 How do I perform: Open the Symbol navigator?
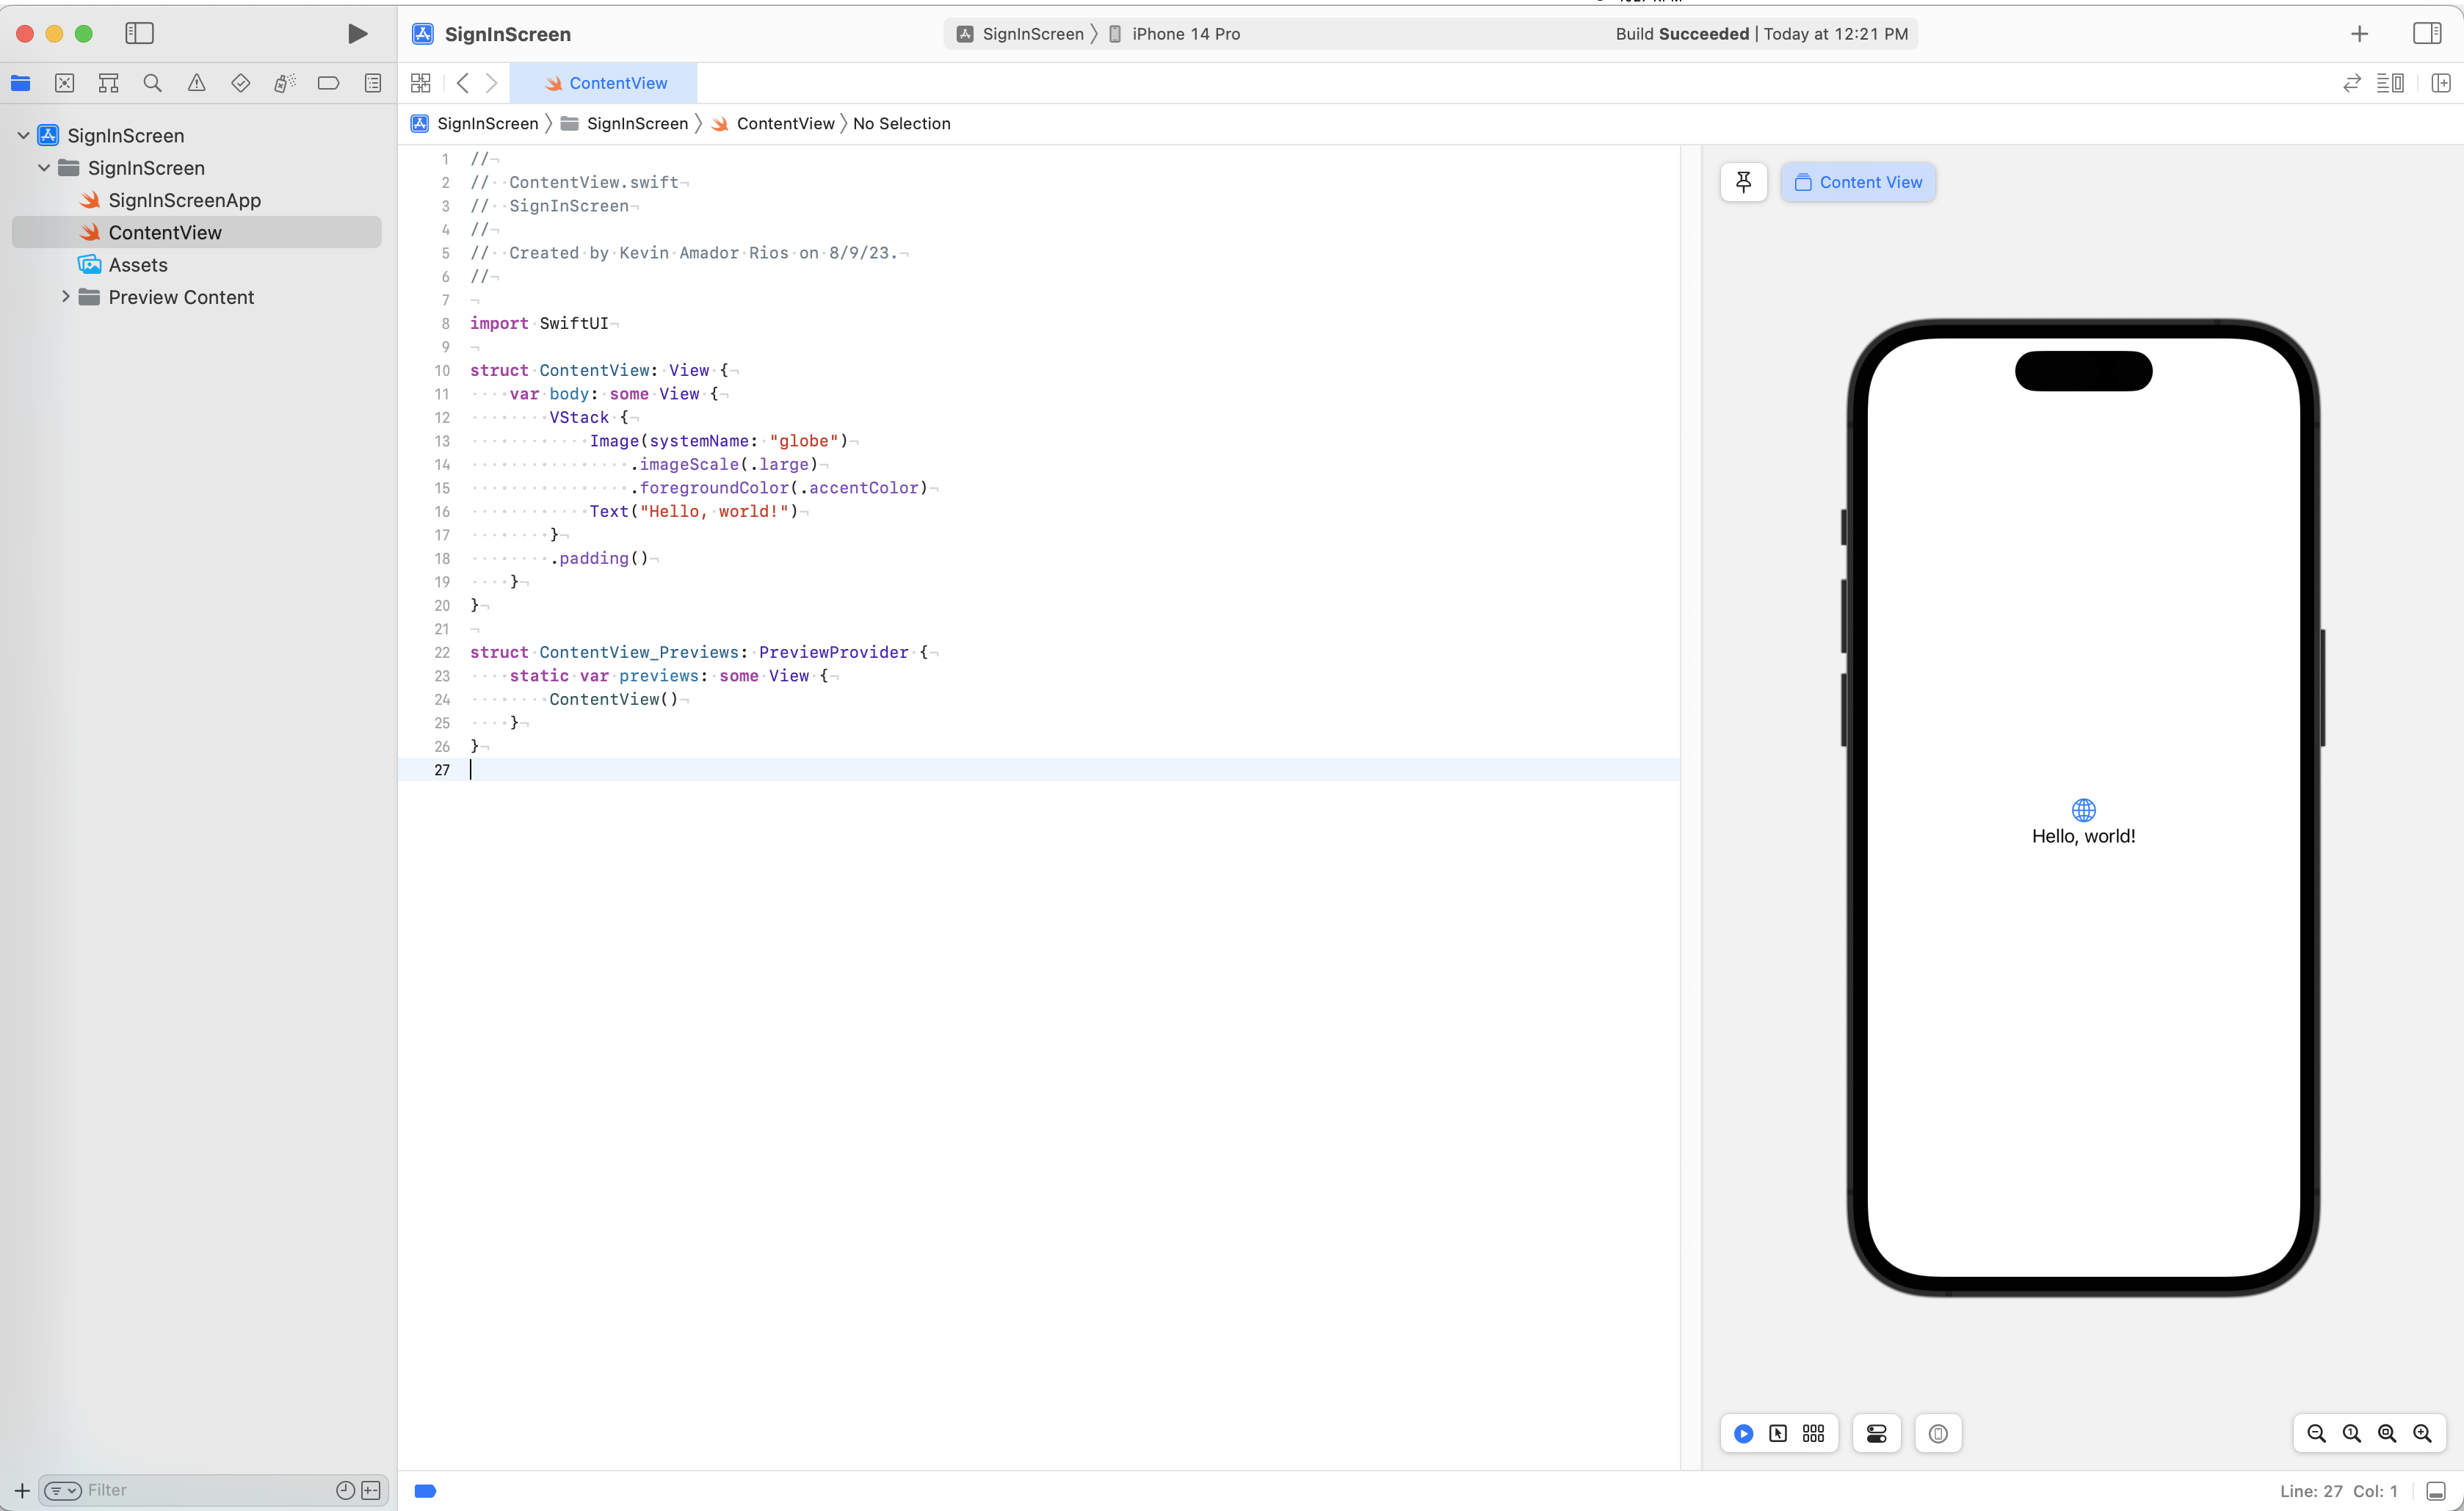[x=109, y=83]
